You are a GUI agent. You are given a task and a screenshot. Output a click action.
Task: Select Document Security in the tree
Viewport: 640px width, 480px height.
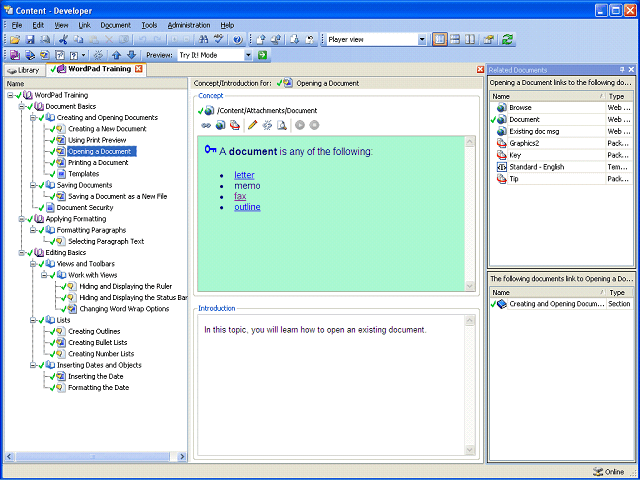pyautogui.click(x=85, y=208)
